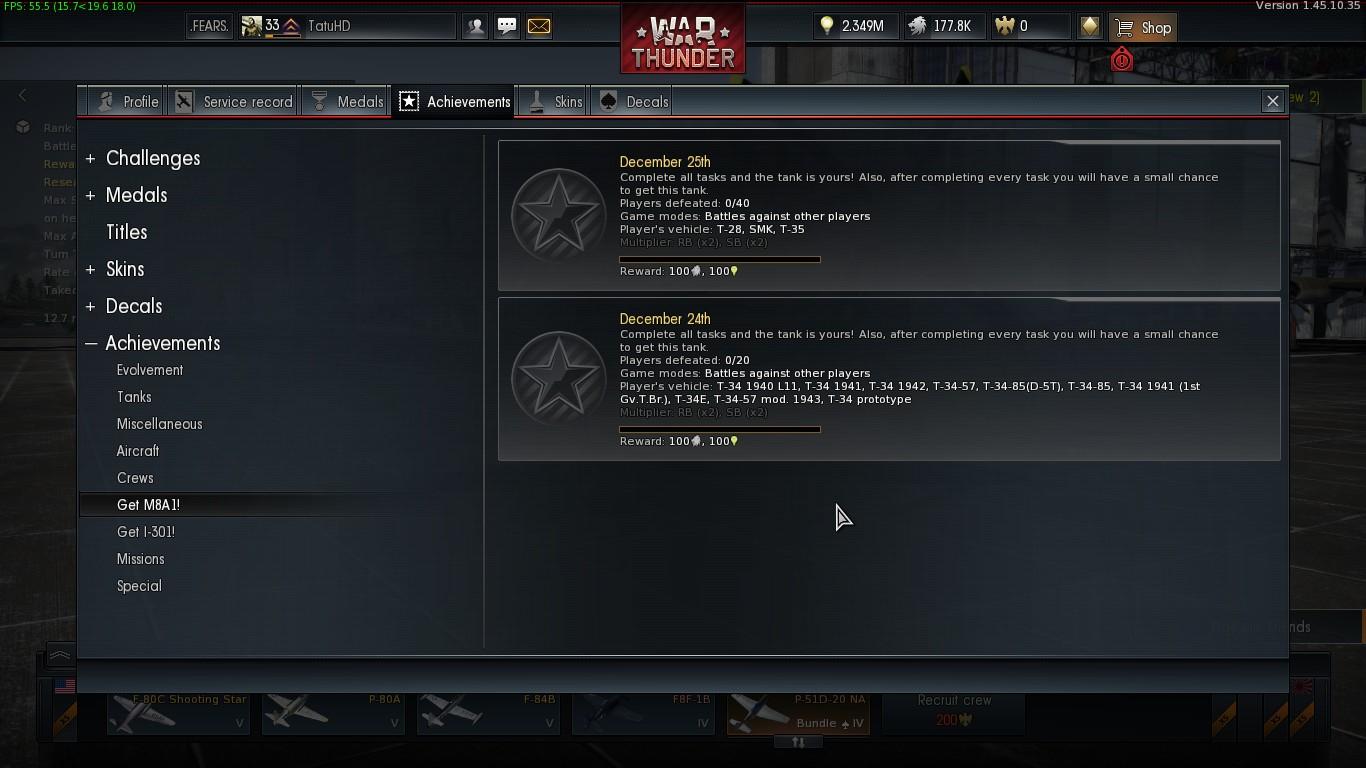Screen dimensions: 1366x768
Task: Open the Shop cart button
Action: [1142, 27]
